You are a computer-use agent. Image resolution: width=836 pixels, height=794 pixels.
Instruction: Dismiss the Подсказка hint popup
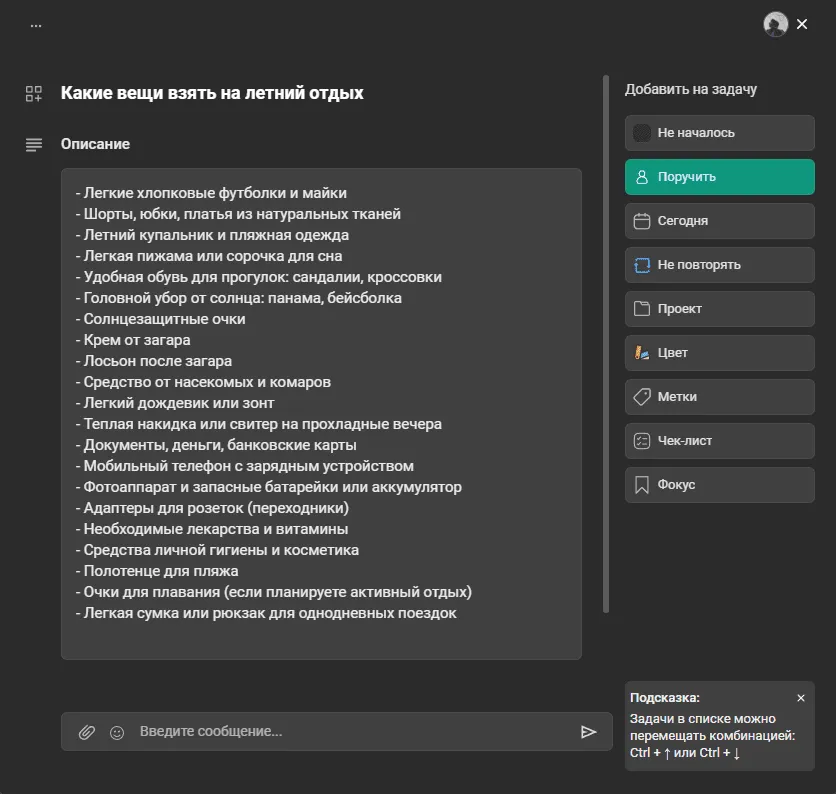801,698
